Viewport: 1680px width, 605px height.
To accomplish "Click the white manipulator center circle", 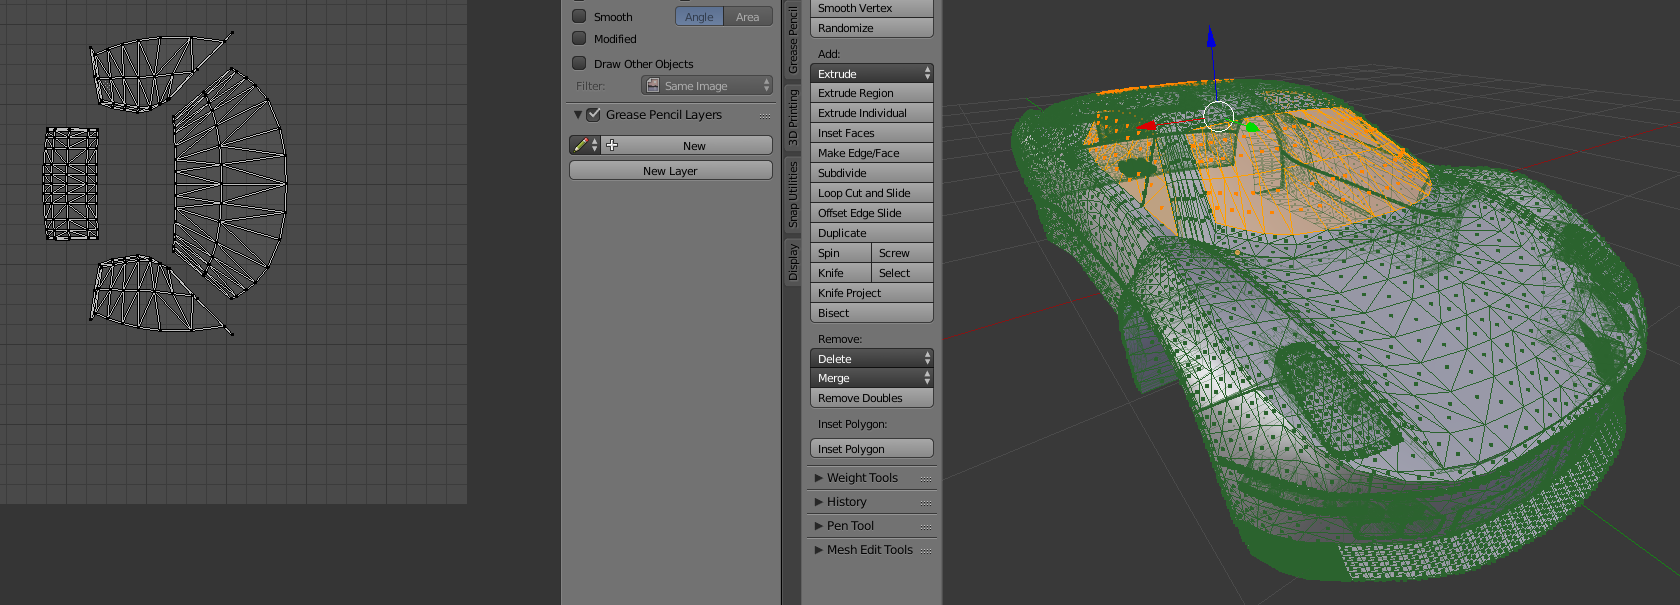I will point(1218,116).
